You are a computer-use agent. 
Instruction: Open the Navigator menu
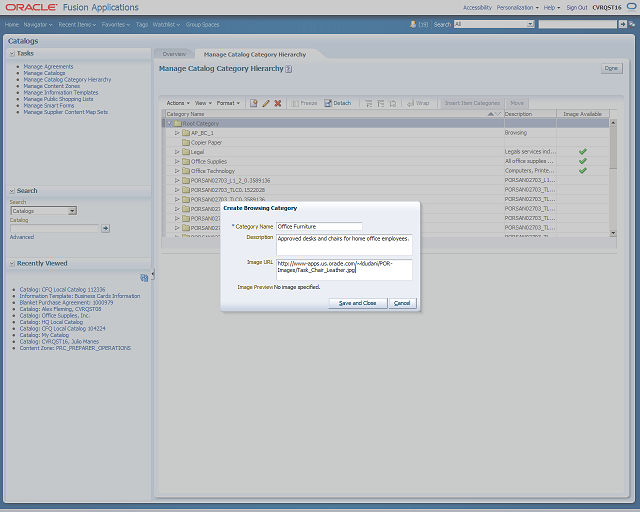pyautogui.click(x=38, y=24)
